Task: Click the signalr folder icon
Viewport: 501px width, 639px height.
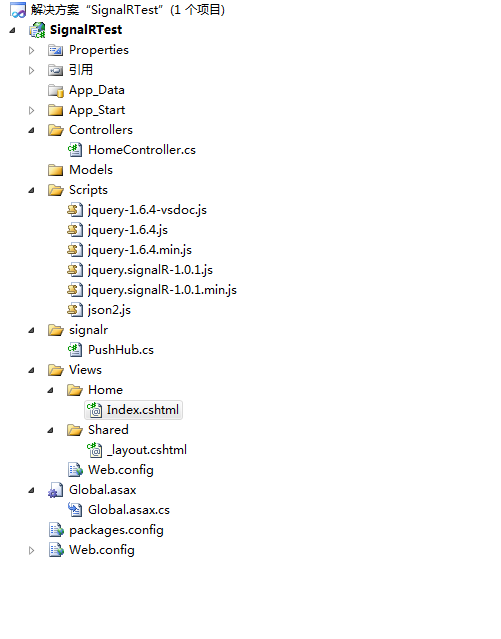Action: tap(55, 330)
